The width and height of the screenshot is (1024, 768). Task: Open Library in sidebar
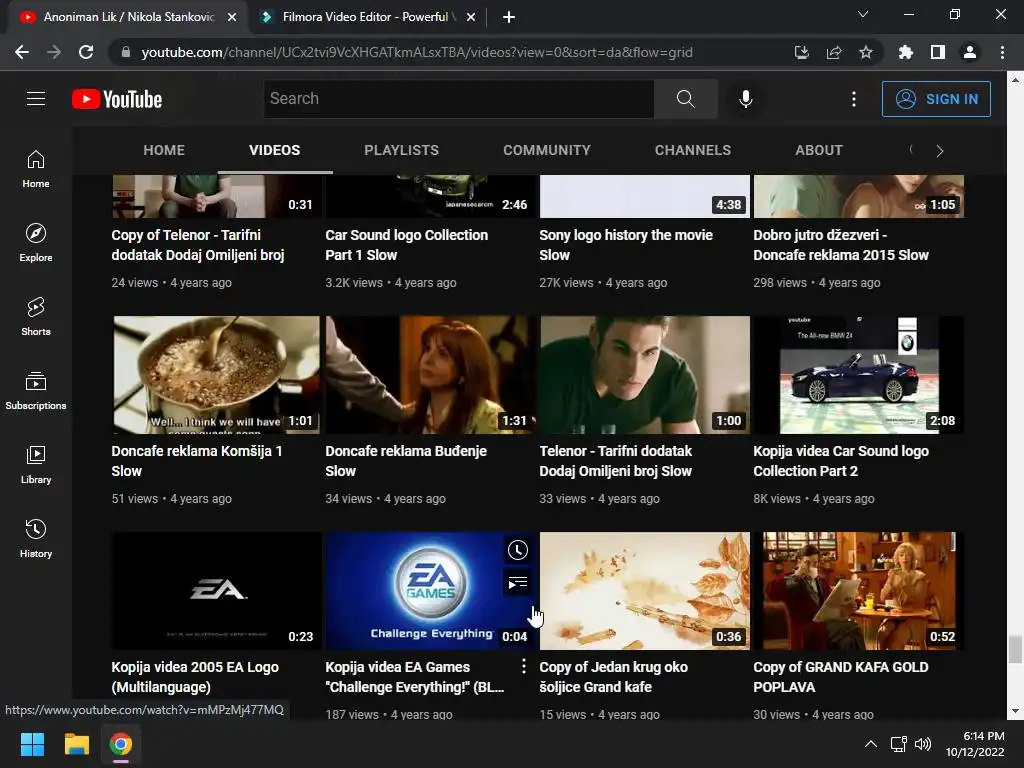(36, 465)
